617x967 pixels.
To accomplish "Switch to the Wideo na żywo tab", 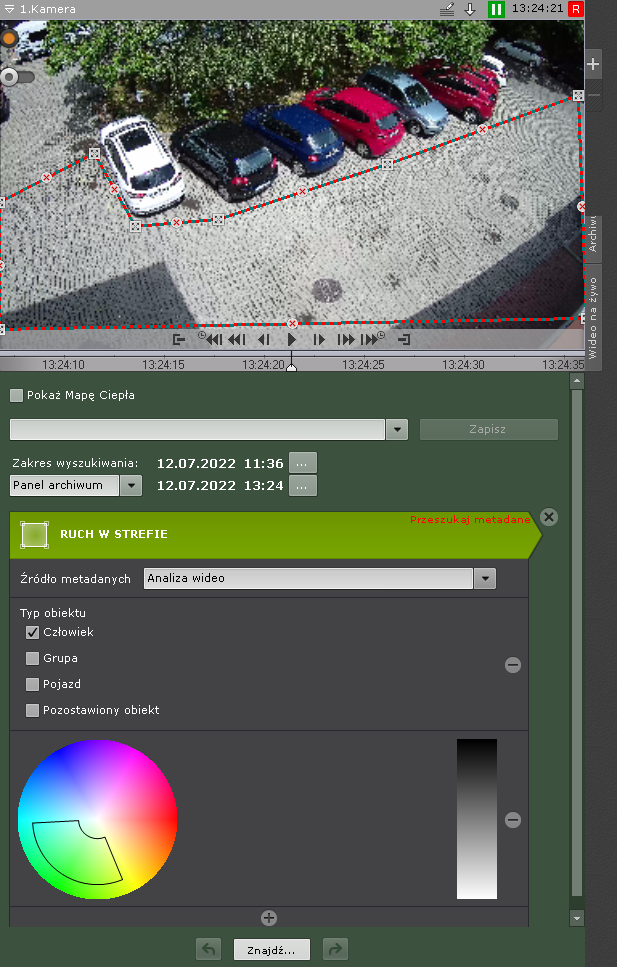I will tap(593, 318).
